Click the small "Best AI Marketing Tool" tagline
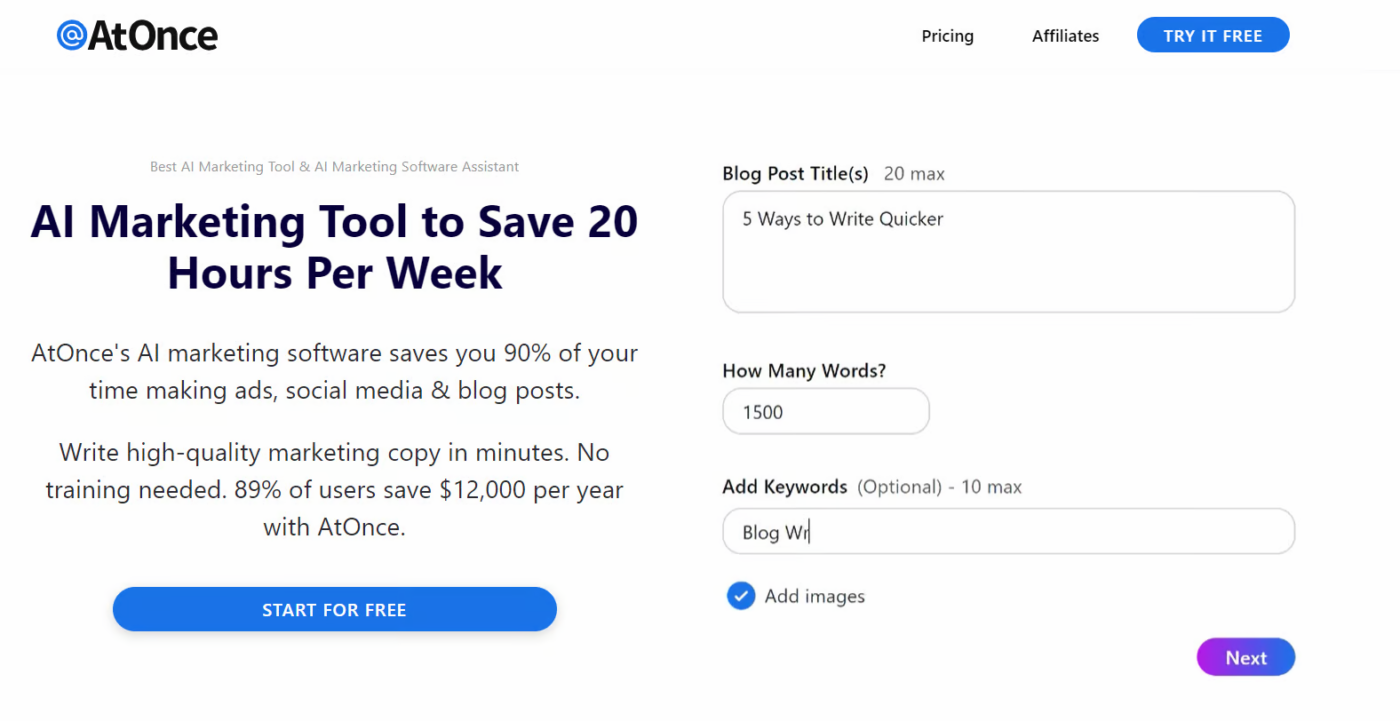 tap(334, 167)
